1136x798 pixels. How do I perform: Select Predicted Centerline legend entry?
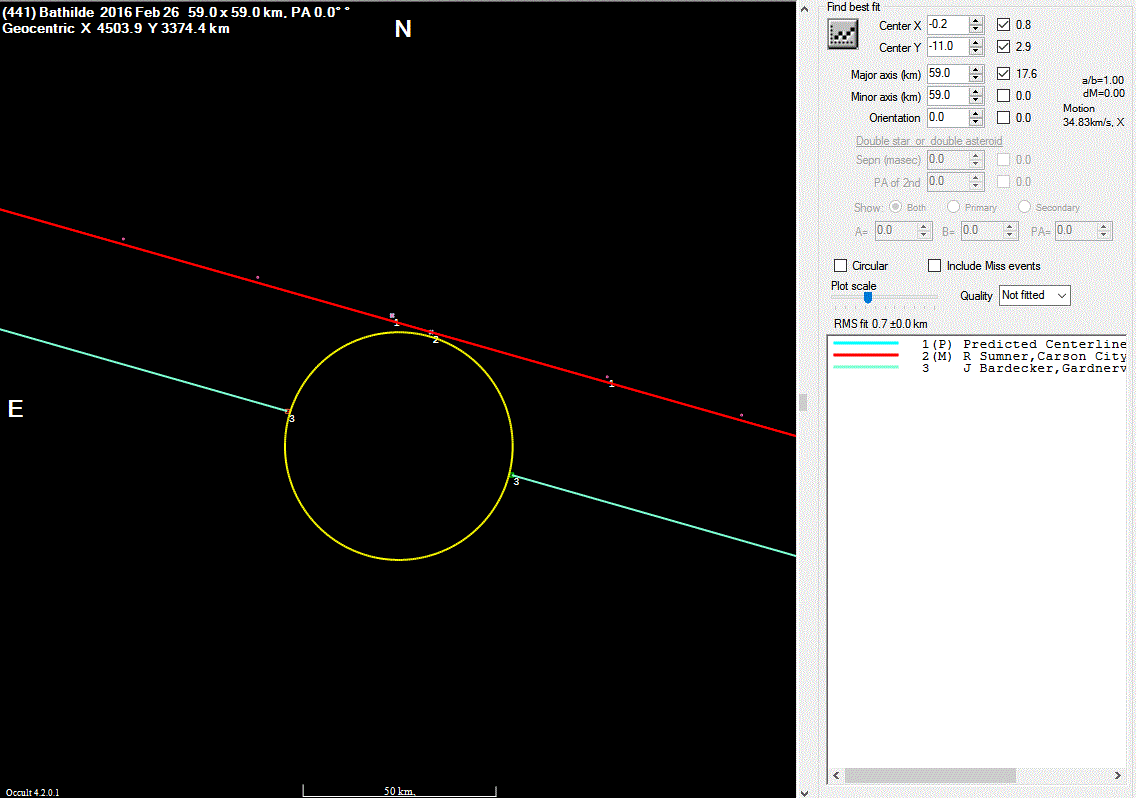coord(980,344)
